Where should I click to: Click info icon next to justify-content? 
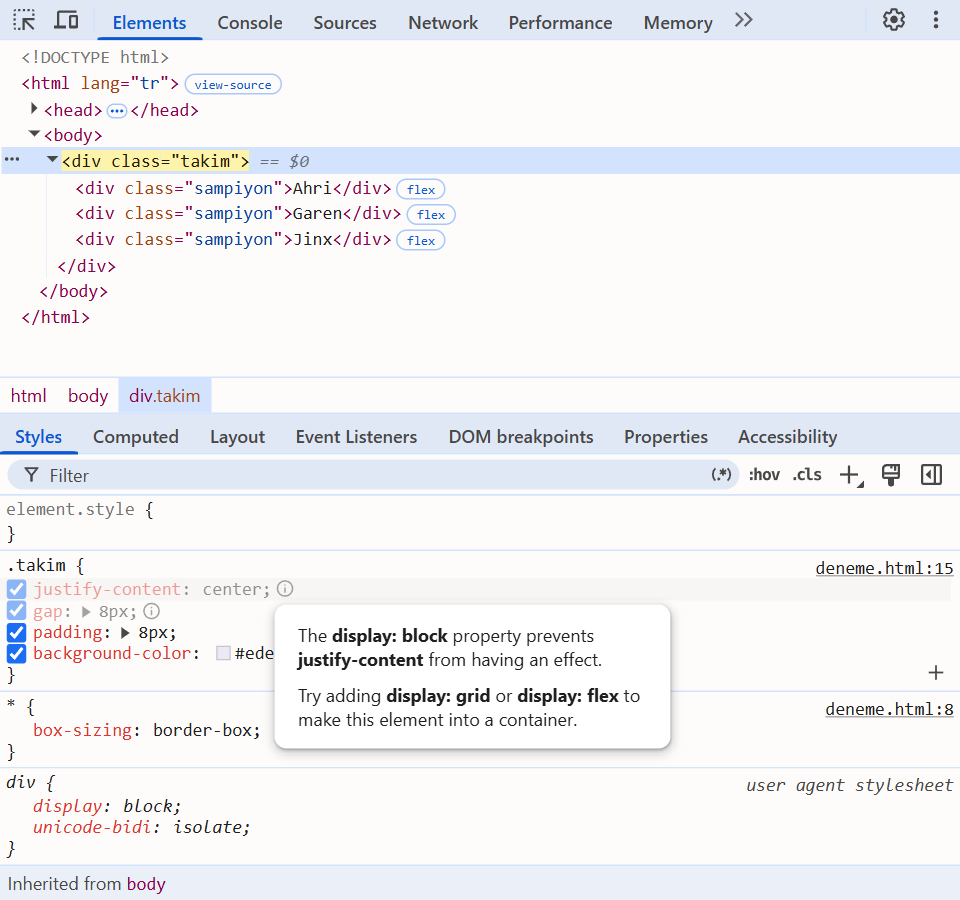285,588
